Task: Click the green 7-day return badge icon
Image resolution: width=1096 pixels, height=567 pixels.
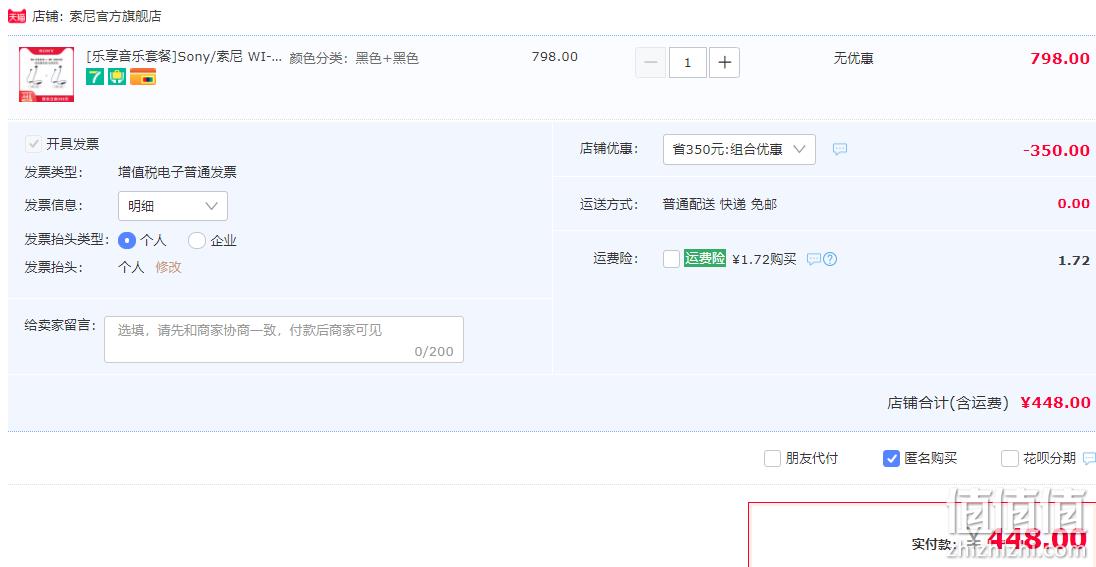Action: [95, 77]
